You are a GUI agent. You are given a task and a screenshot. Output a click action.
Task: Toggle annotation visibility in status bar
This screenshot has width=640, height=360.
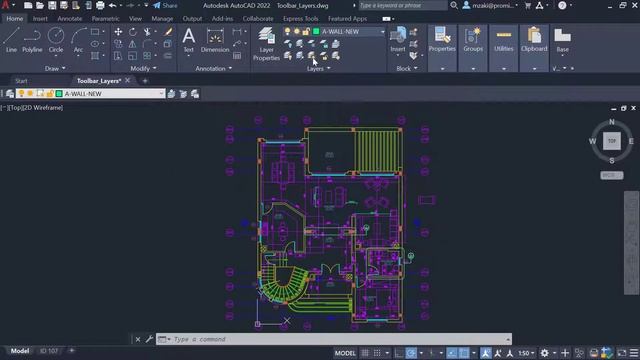[486, 353]
